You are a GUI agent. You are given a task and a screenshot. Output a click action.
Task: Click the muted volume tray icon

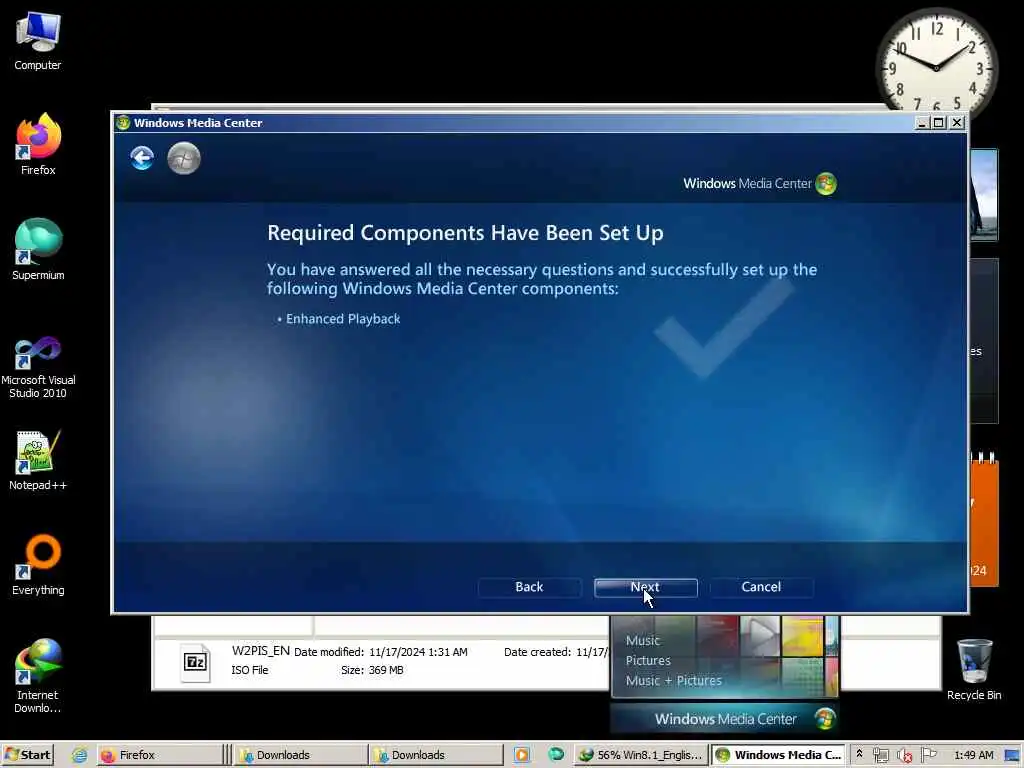904,756
